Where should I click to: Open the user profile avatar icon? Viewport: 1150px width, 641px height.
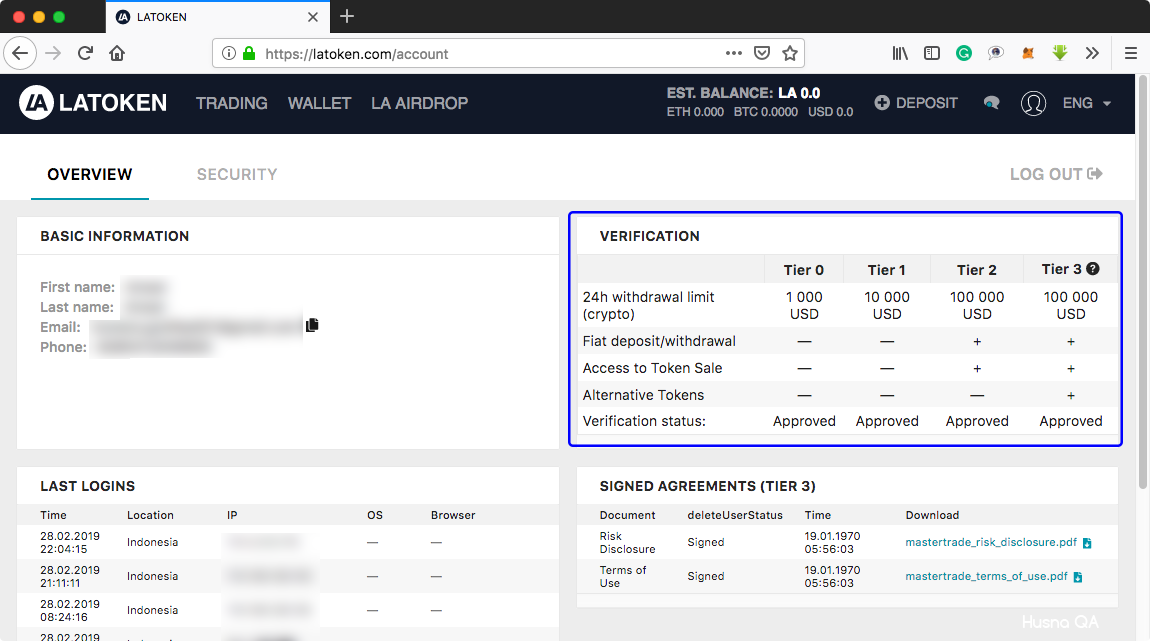(x=1033, y=103)
